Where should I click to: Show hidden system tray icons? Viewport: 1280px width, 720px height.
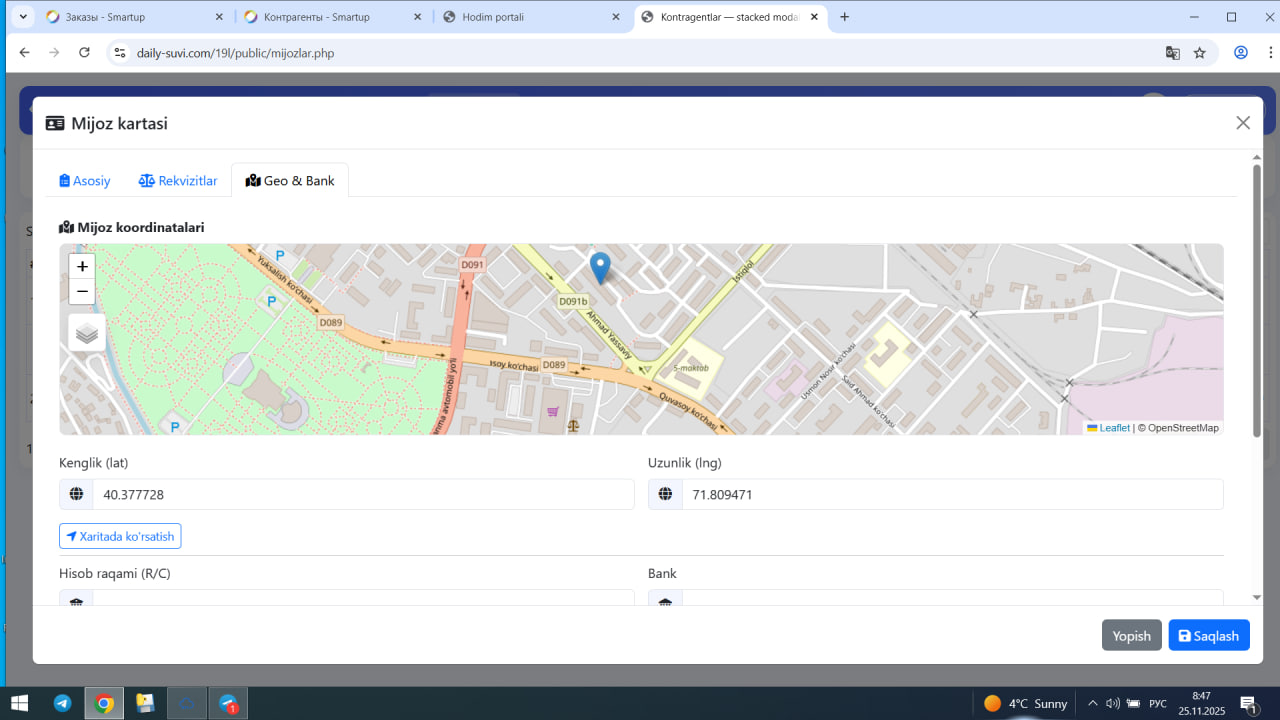(1092, 703)
